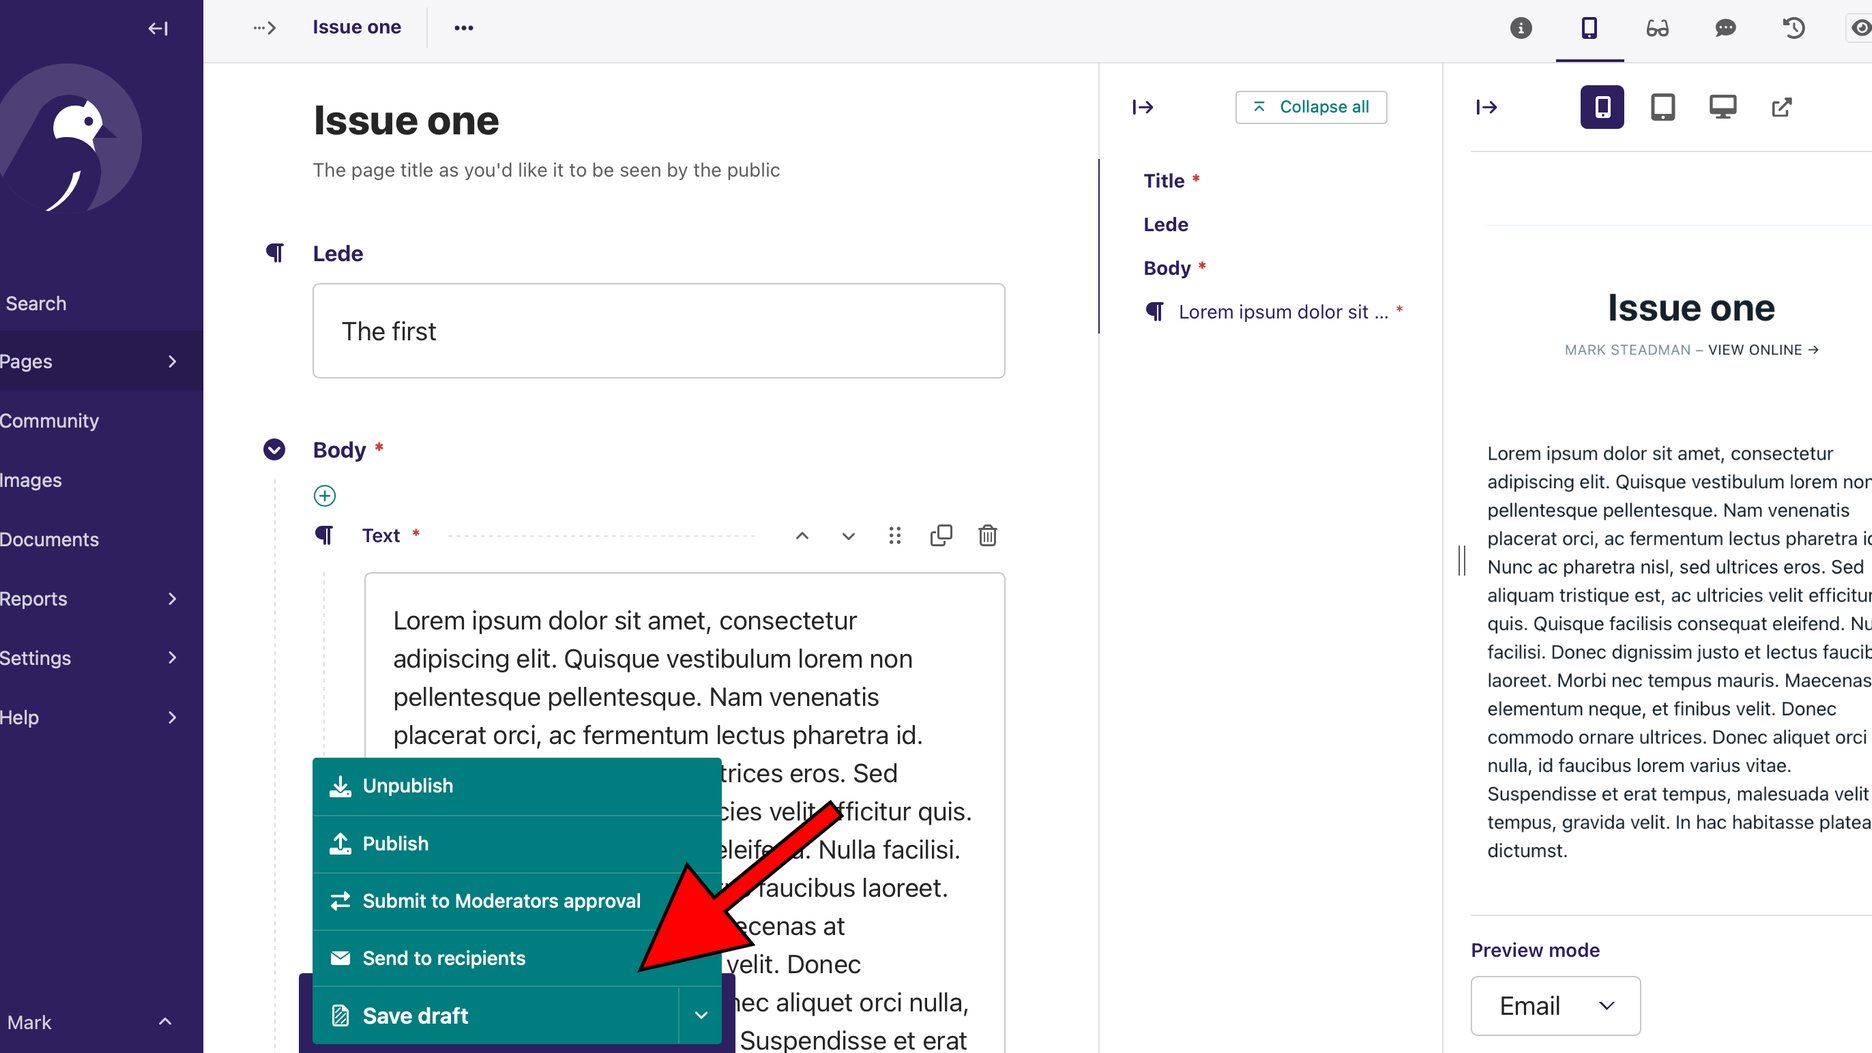
Task: Click the Collapse all button
Action: click(1310, 107)
